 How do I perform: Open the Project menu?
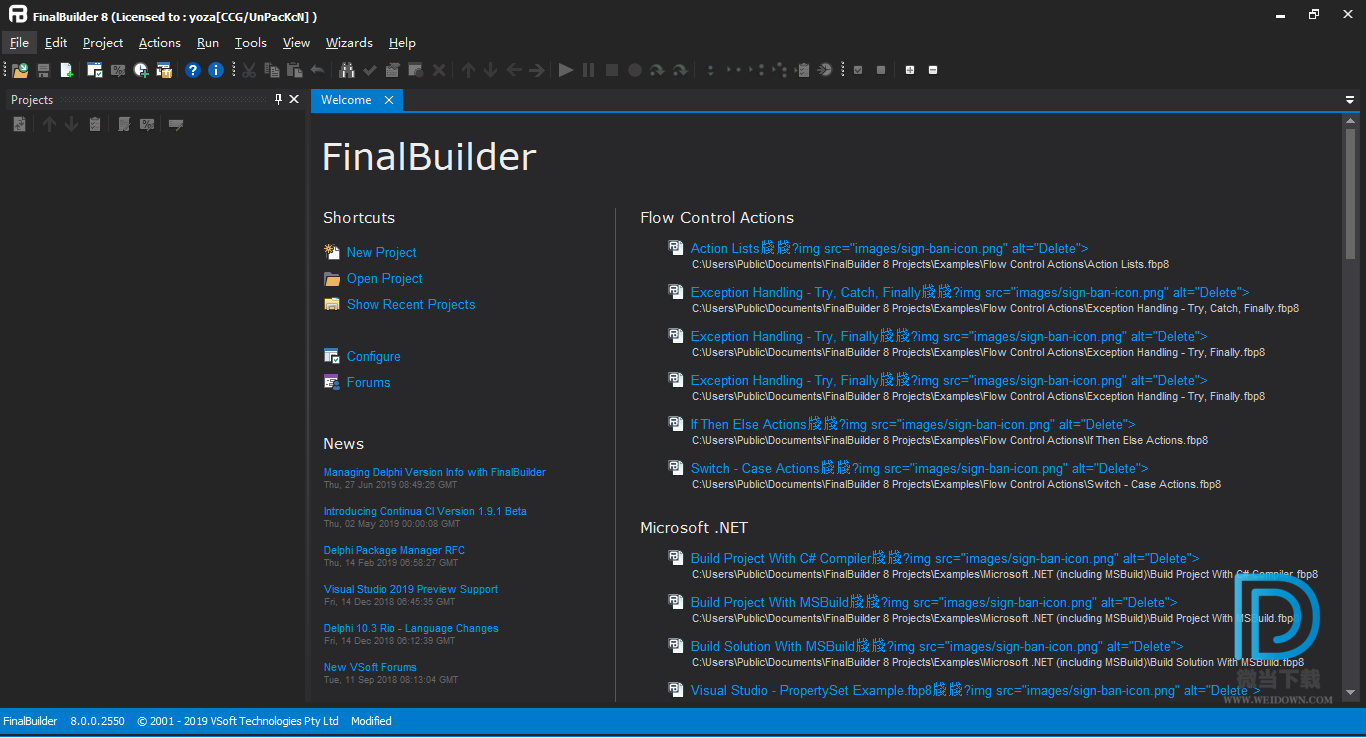pos(103,43)
